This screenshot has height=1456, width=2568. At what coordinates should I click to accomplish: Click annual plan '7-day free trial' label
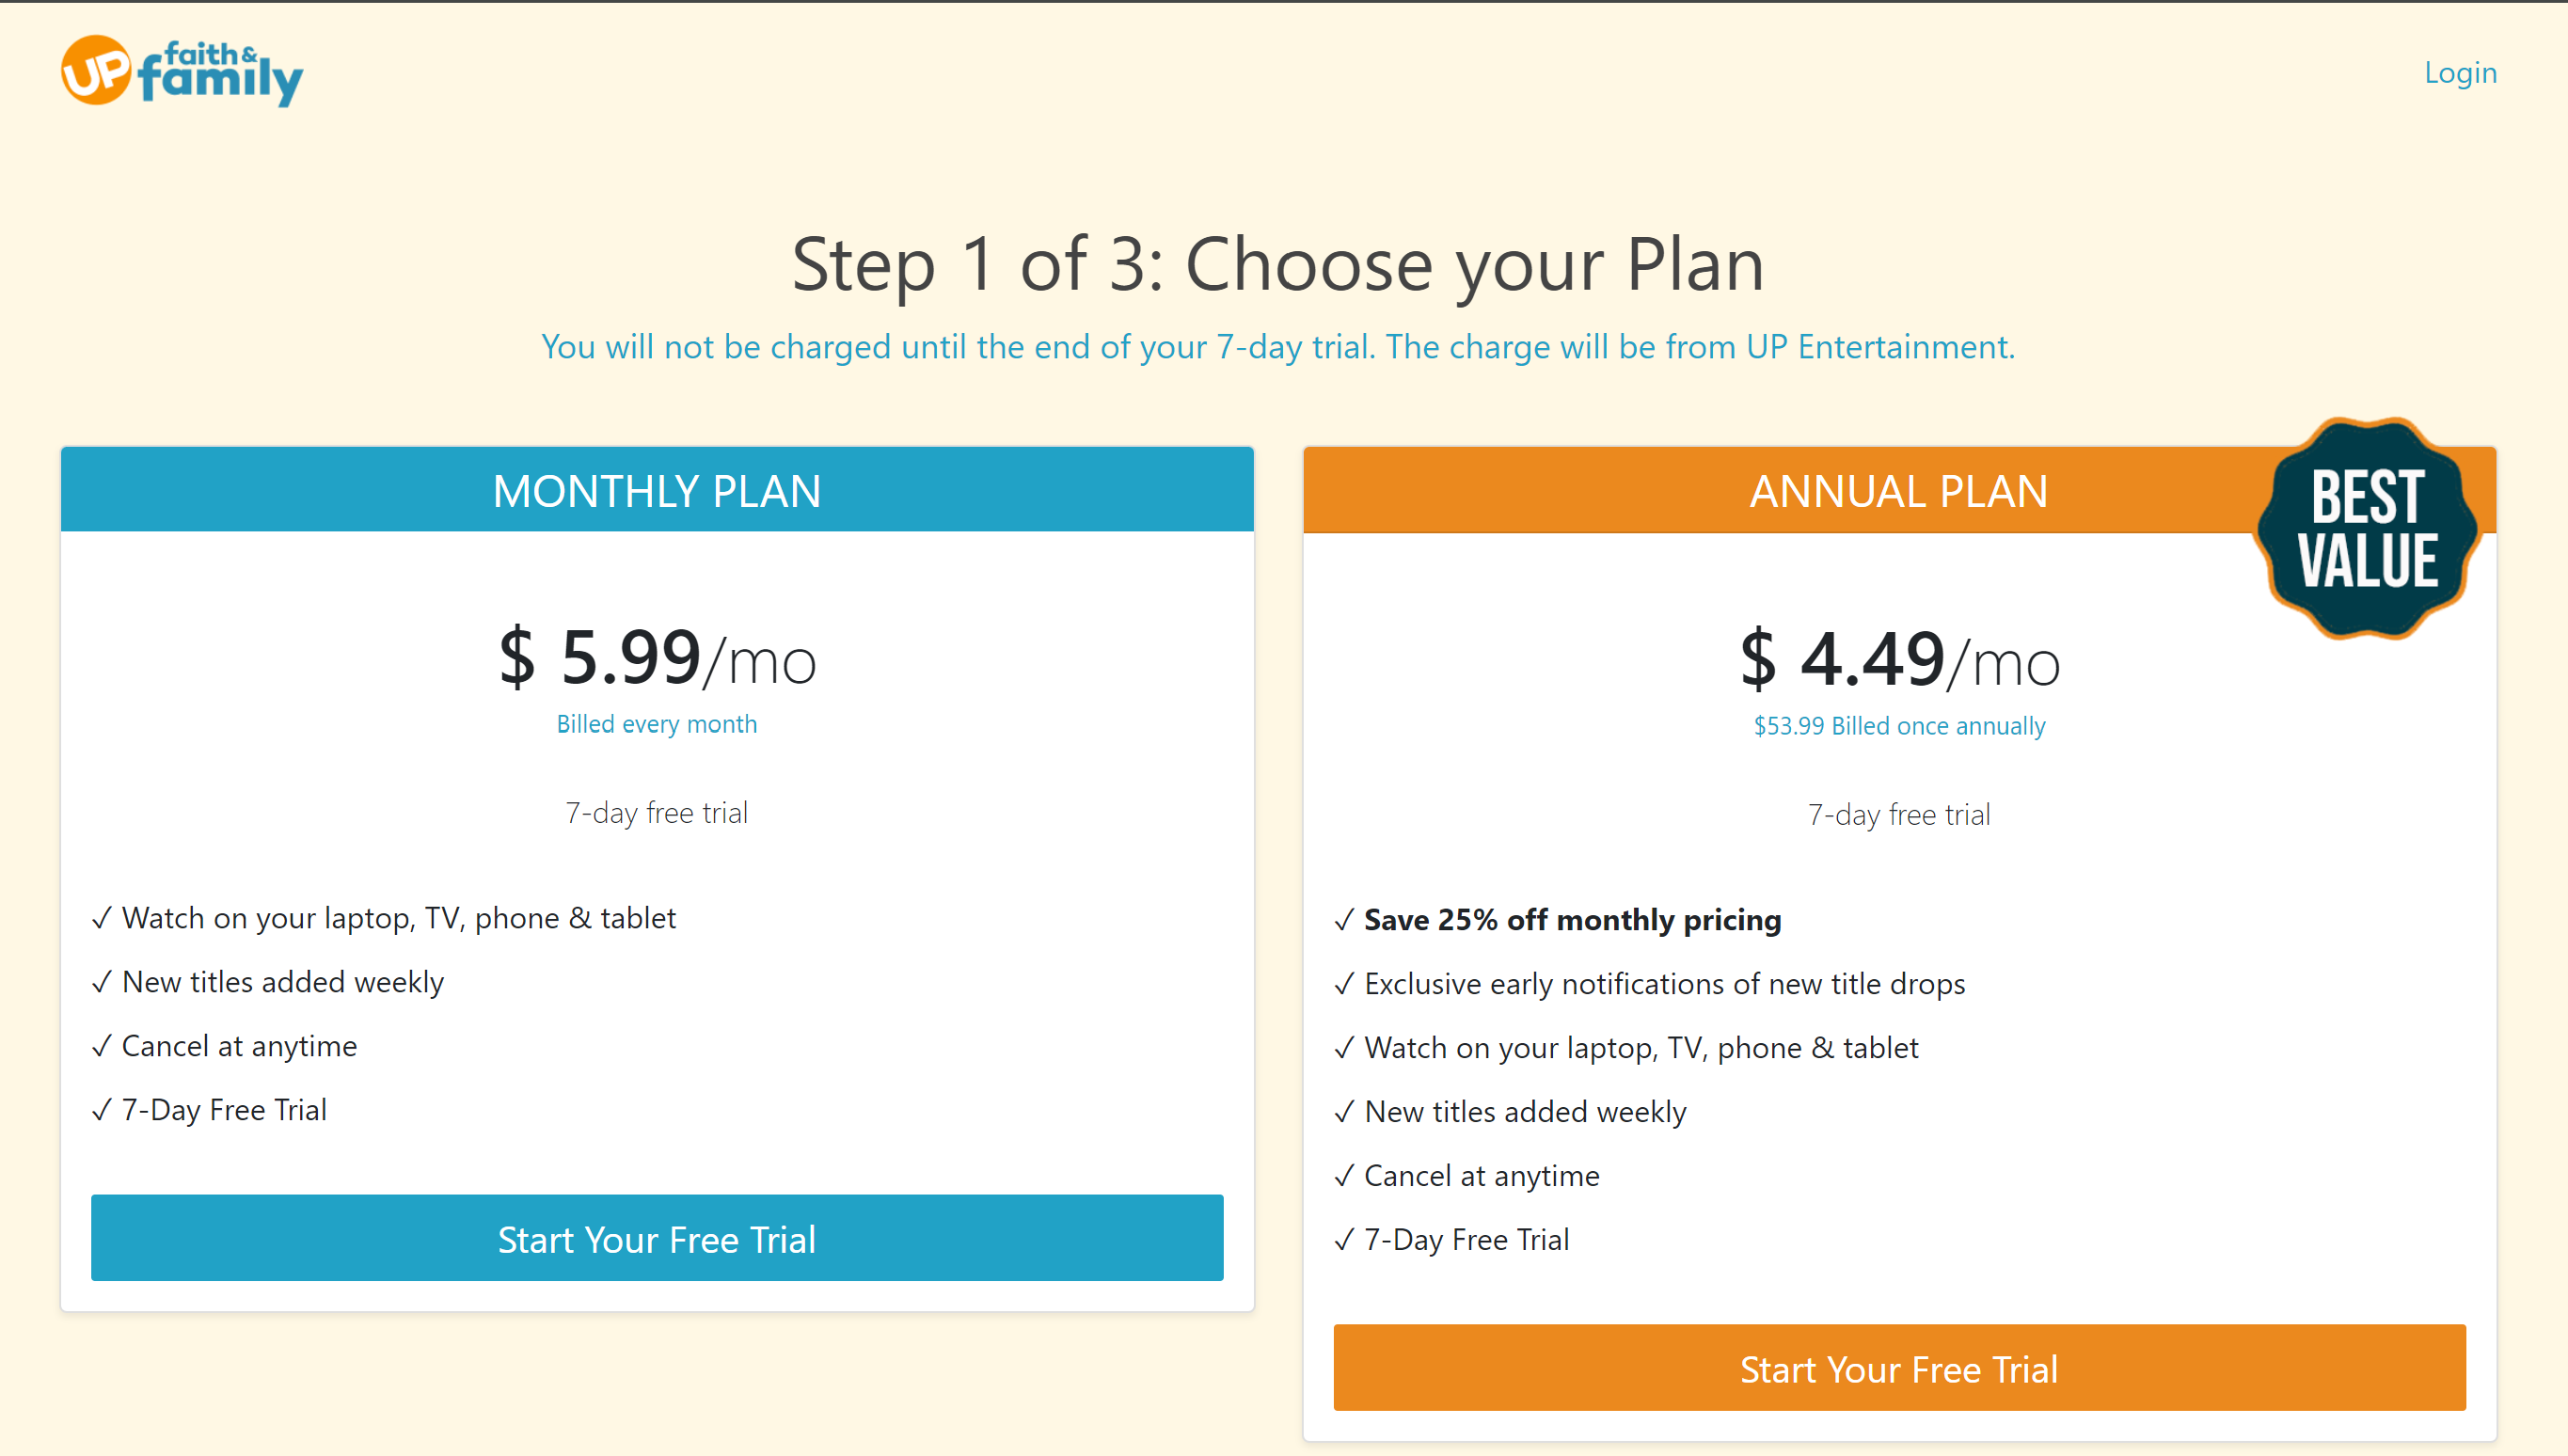point(1898,815)
